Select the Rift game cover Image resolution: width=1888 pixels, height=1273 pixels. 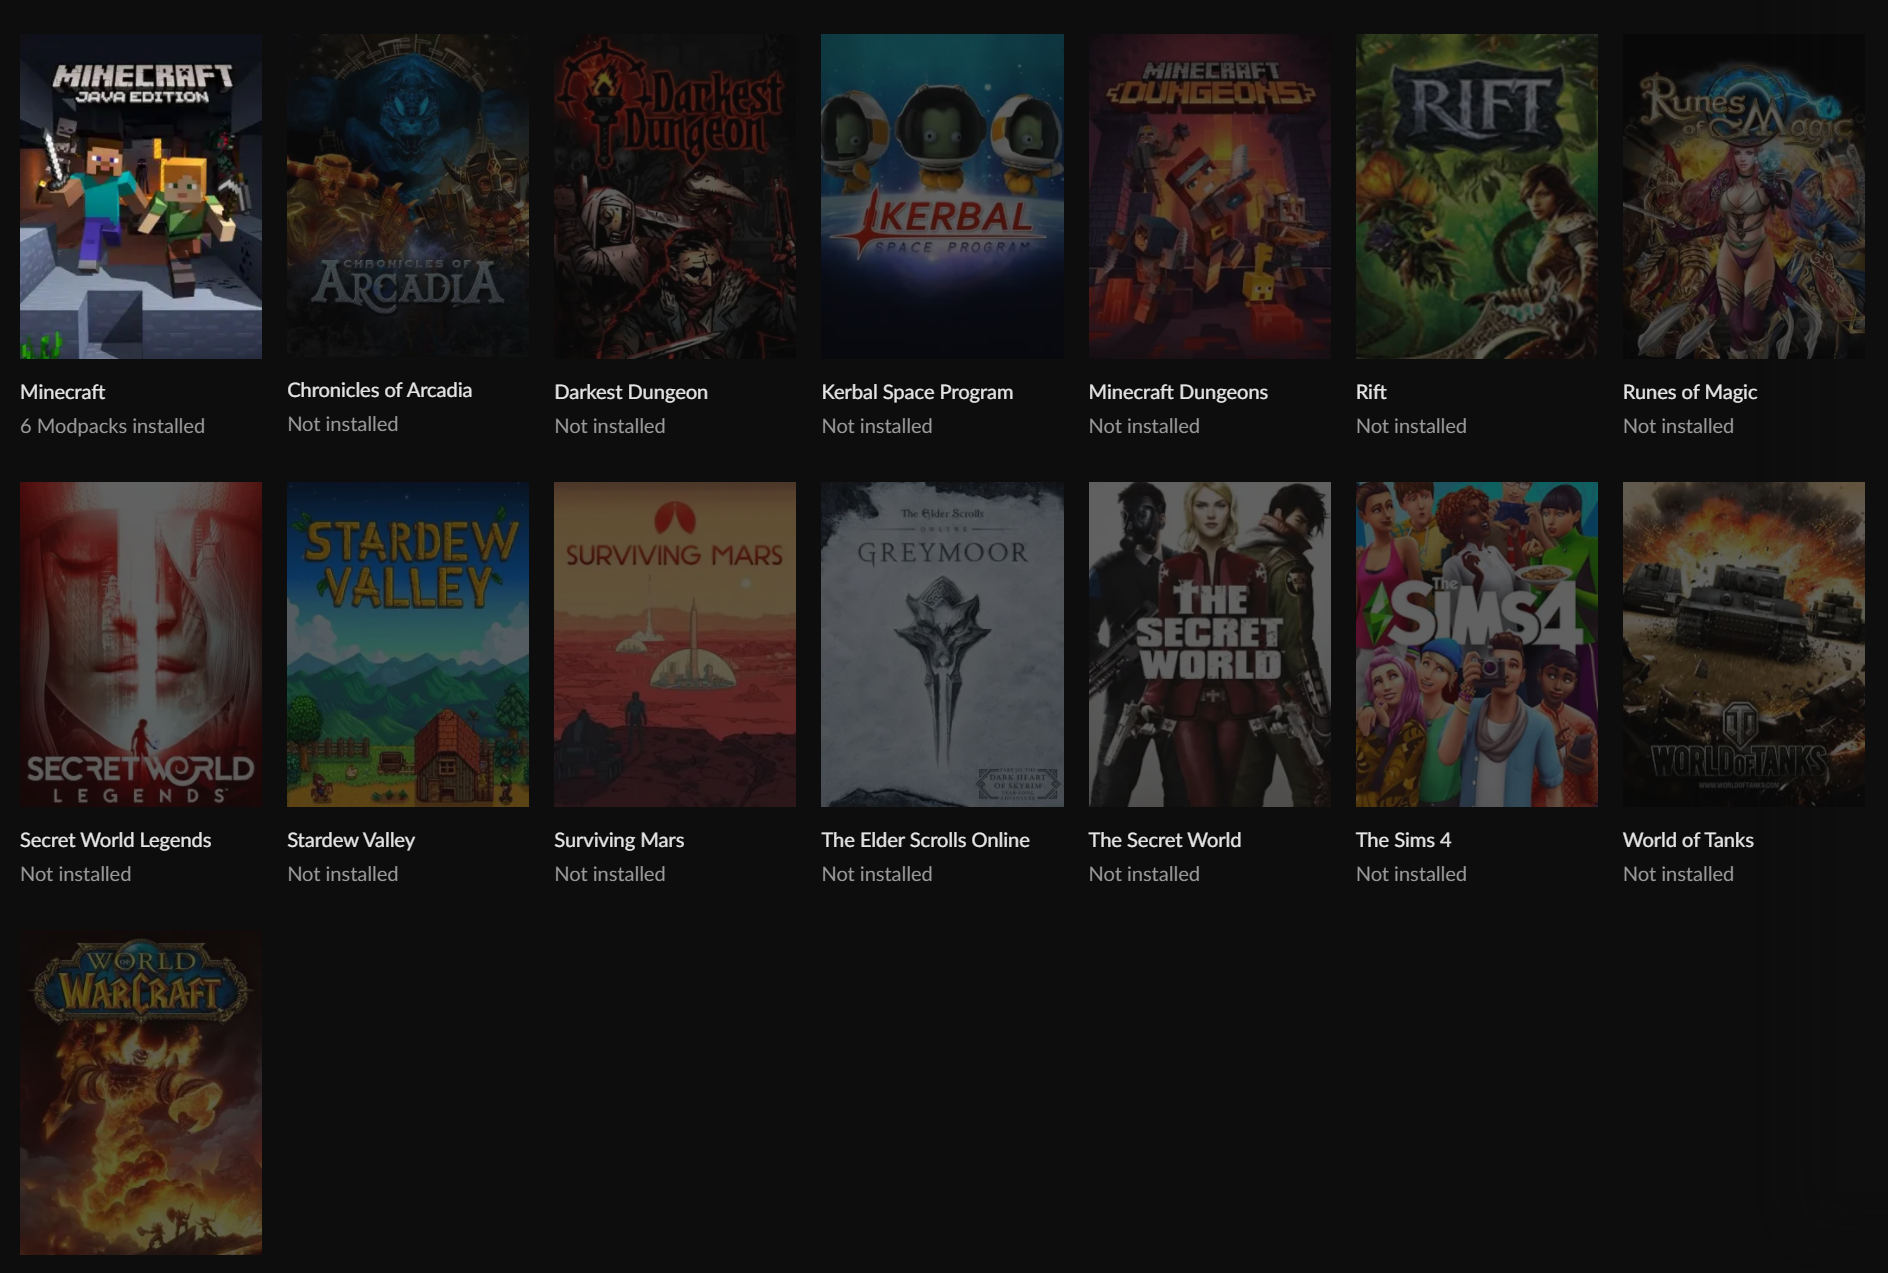pos(1476,196)
